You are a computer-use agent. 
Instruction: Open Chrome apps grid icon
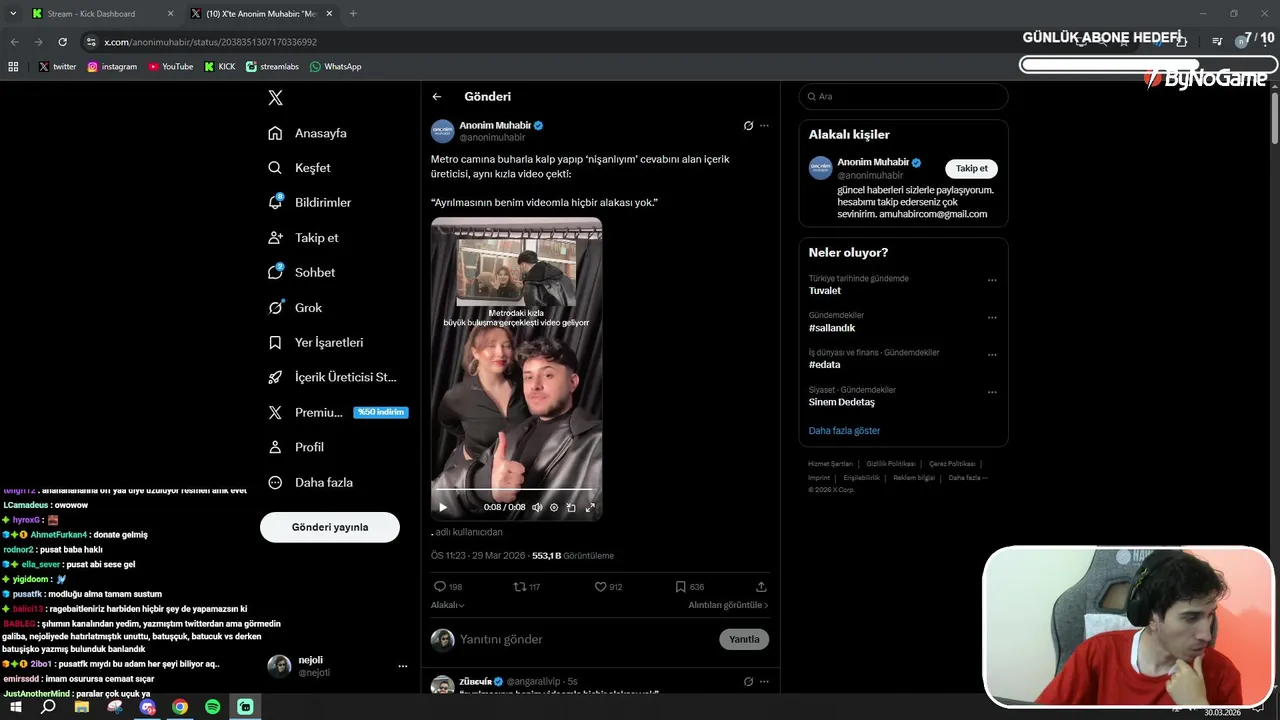click(x=13, y=67)
